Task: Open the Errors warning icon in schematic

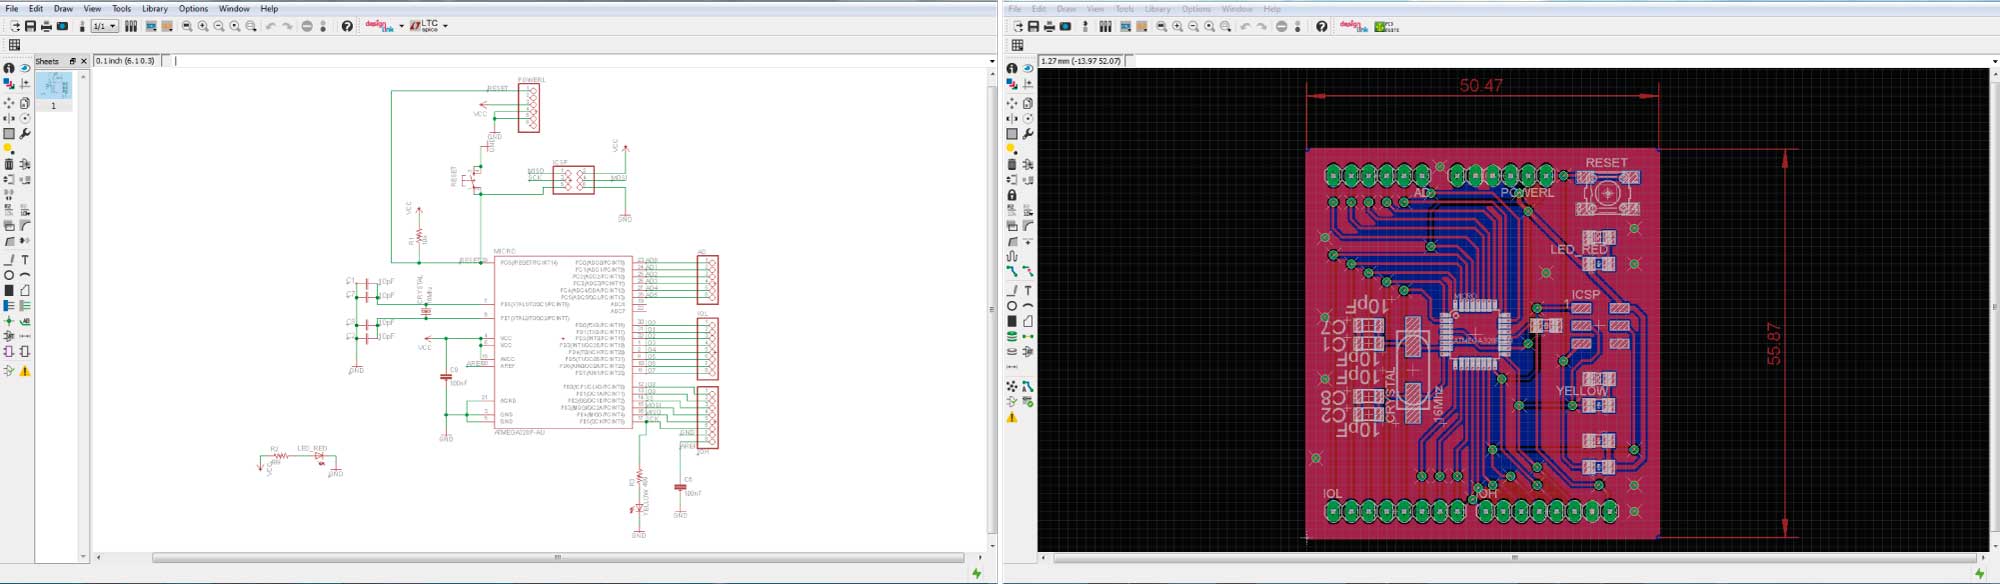Action: [x=25, y=371]
